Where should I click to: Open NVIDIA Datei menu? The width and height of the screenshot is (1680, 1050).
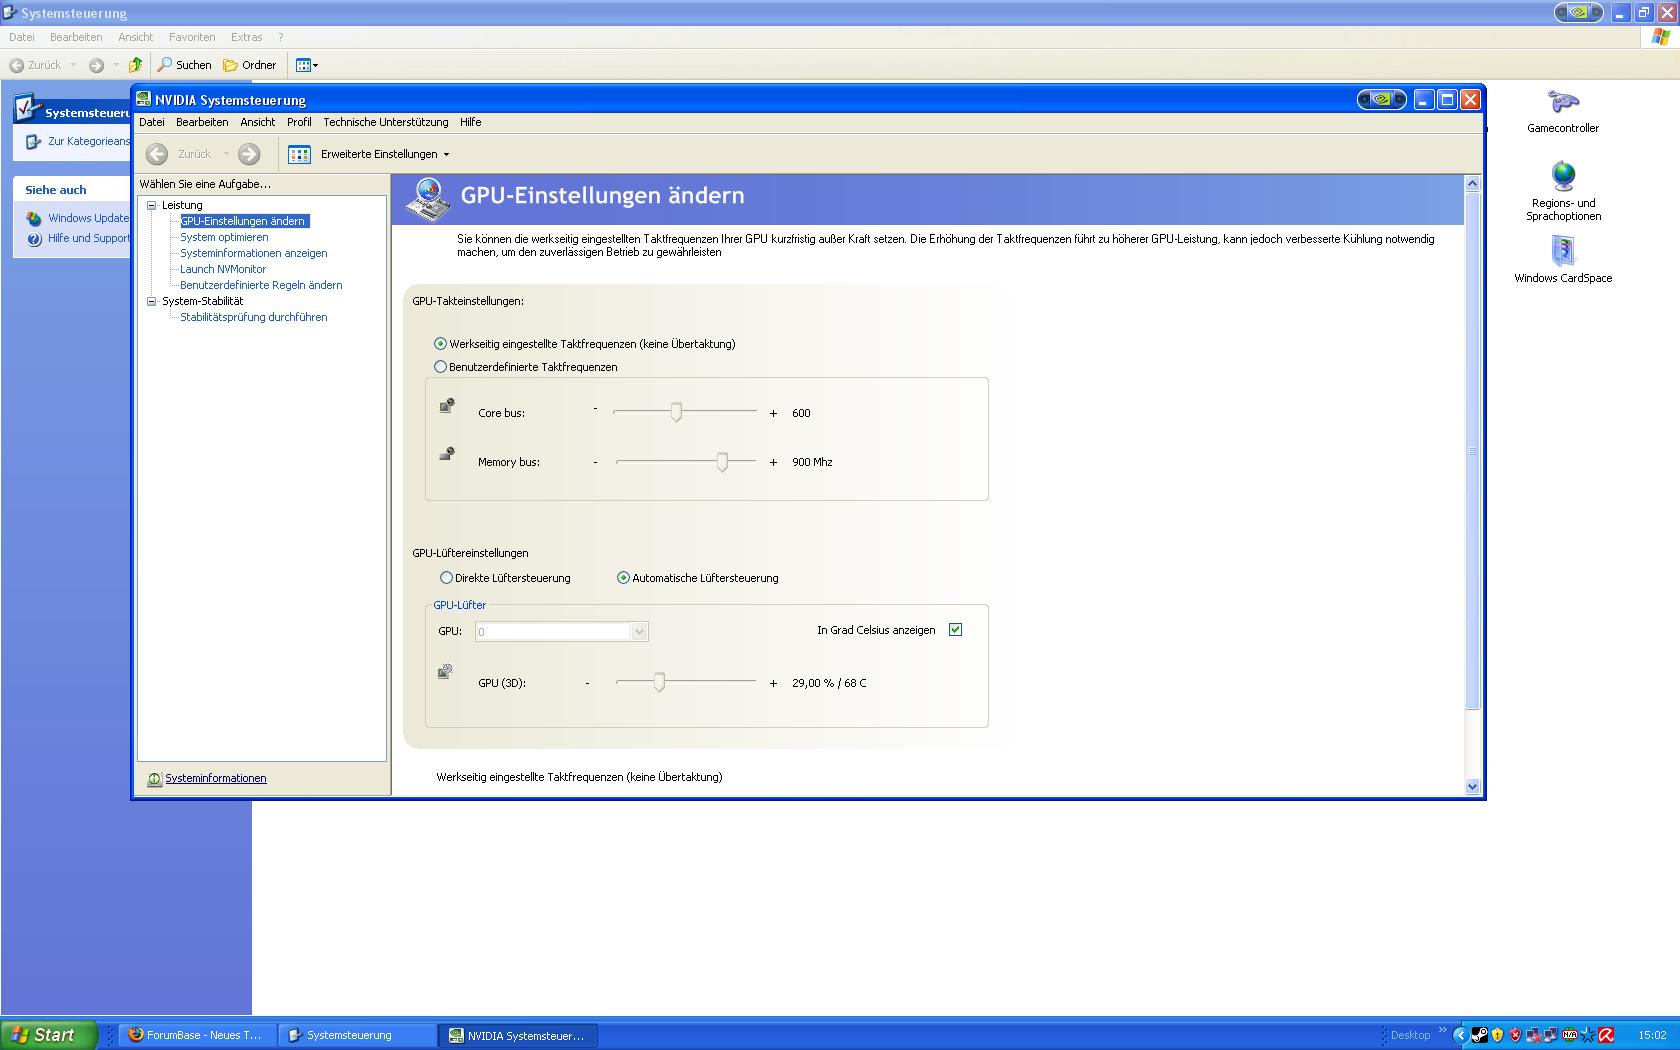[152, 122]
